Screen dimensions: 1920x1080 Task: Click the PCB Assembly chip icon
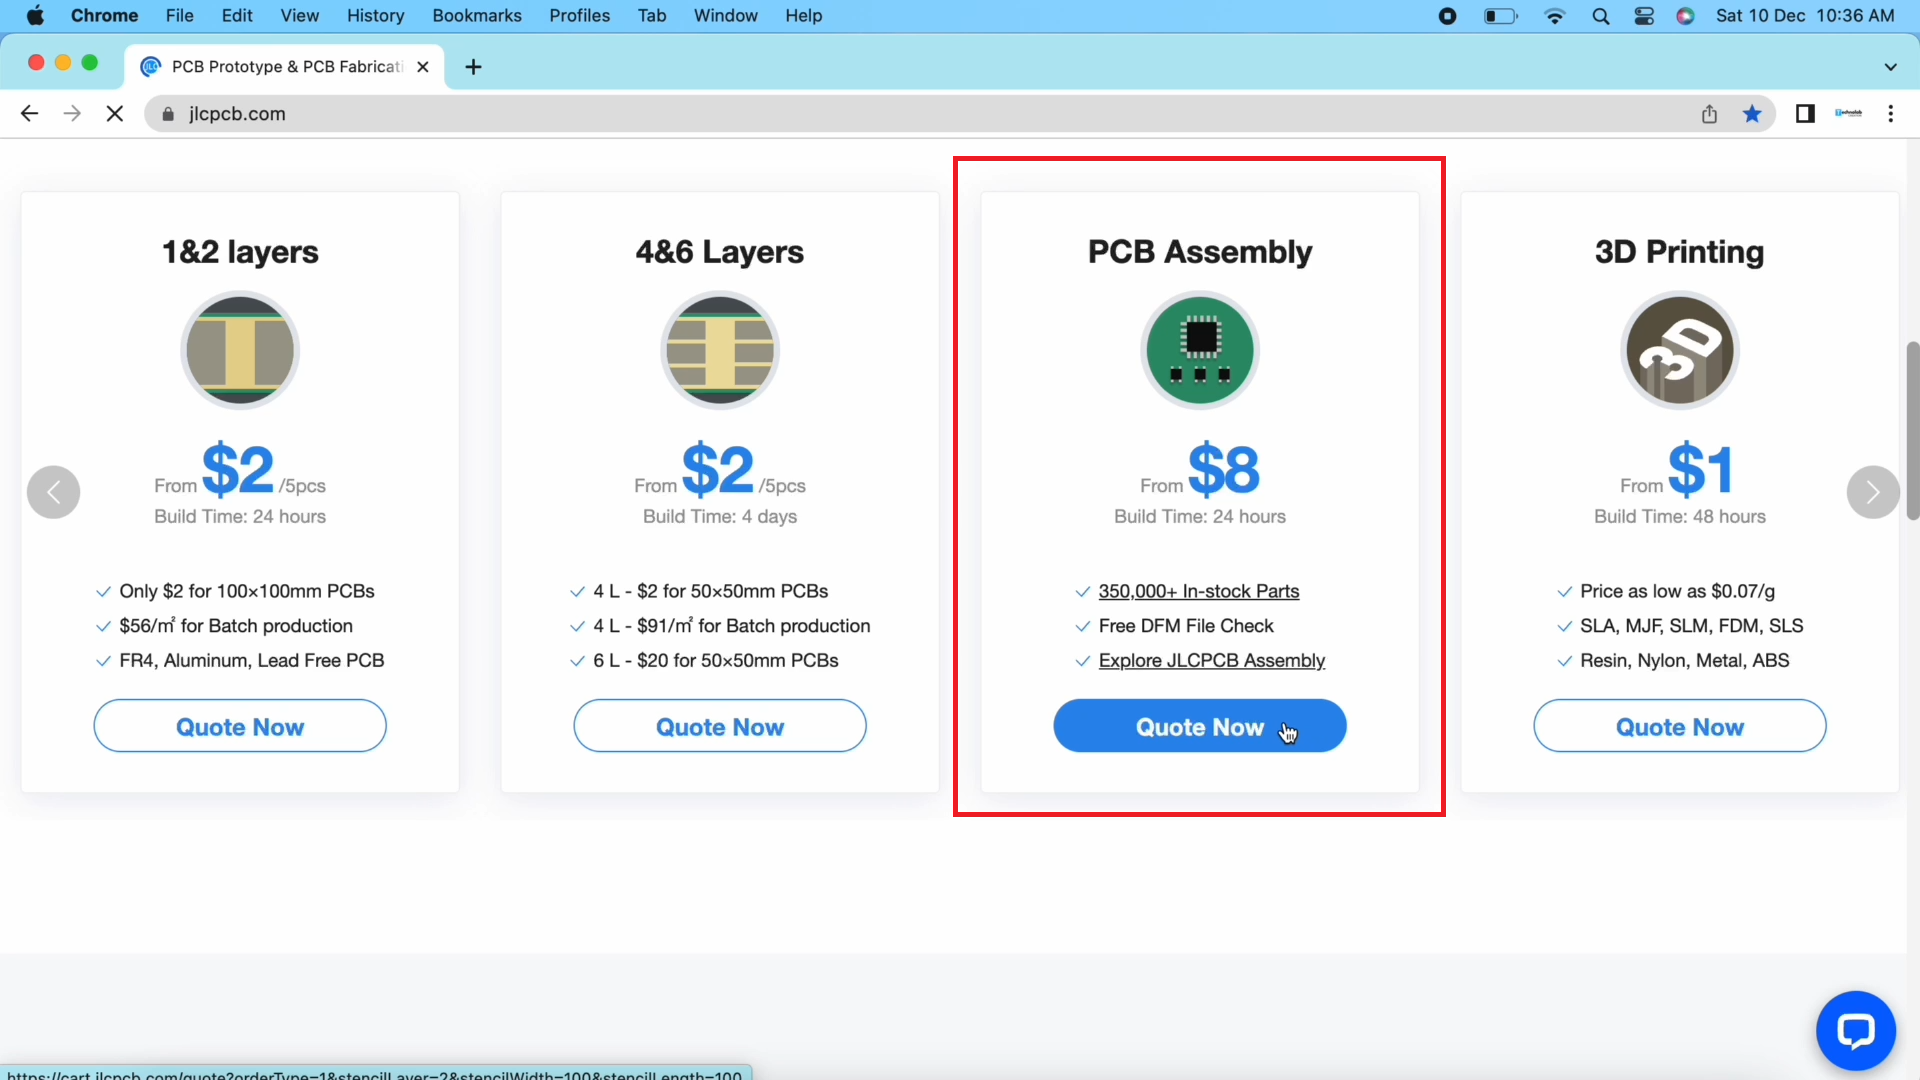[x=1200, y=350]
